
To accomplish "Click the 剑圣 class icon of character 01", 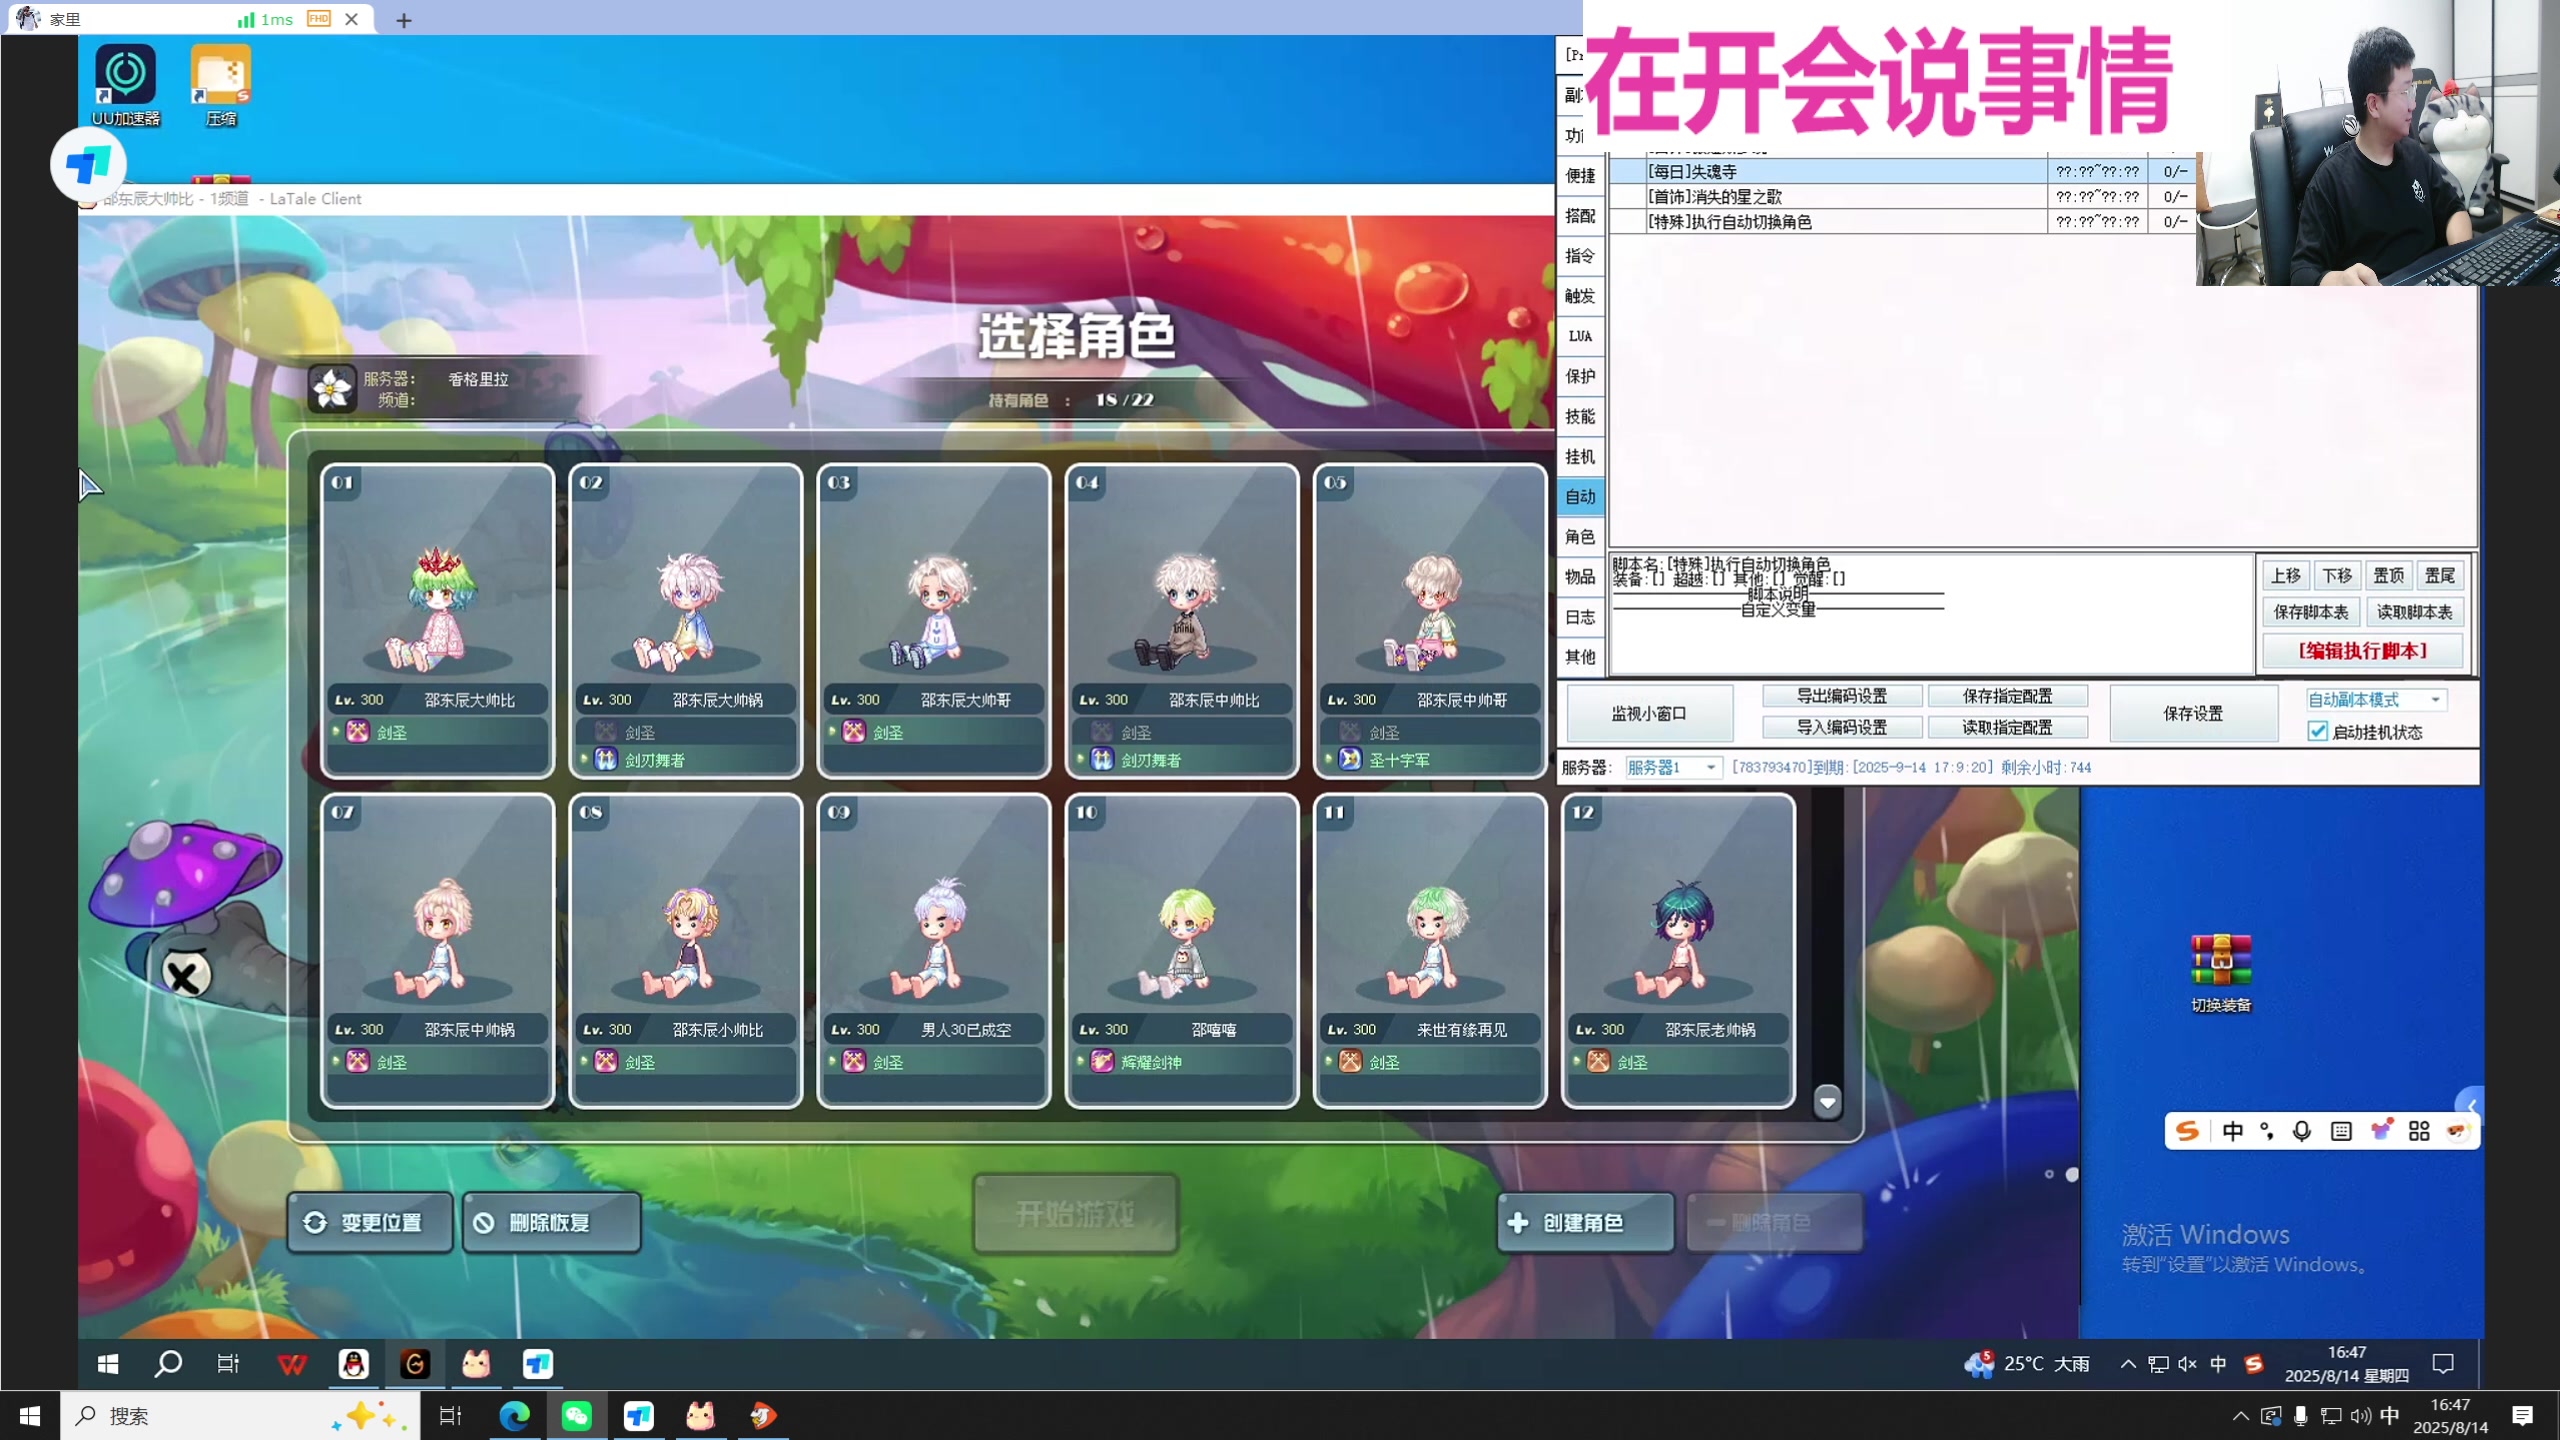I will point(358,731).
